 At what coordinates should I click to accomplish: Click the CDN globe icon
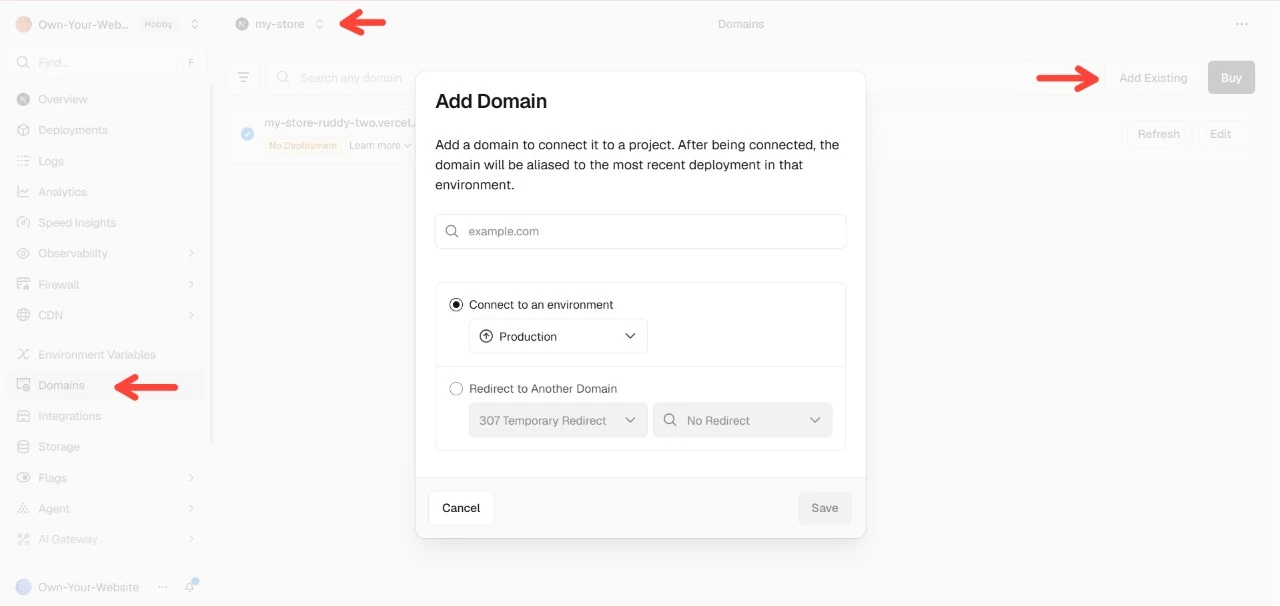(x=23, y=315)
